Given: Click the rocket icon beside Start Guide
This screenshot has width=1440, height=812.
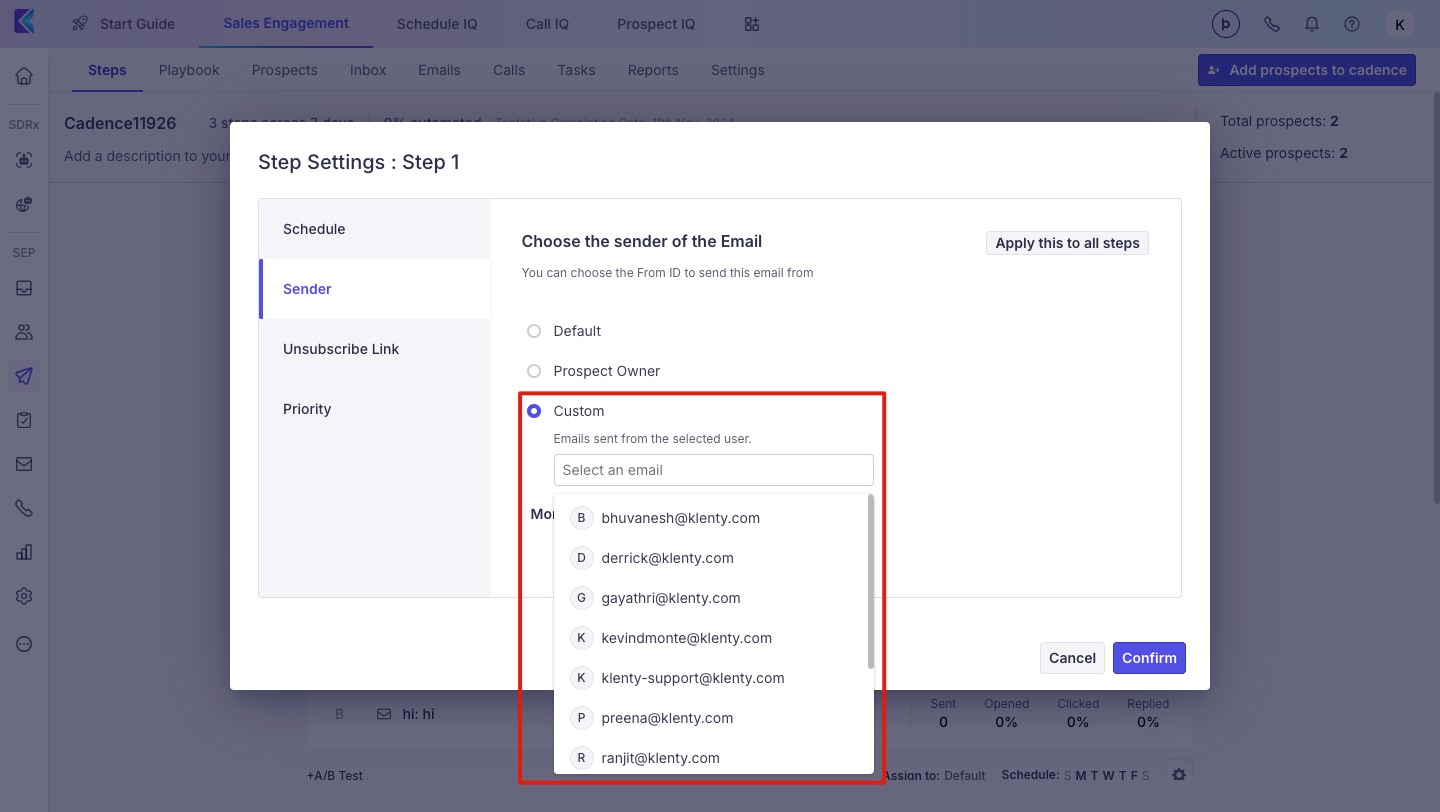Looking at the screenshot, I should [80, 23].
